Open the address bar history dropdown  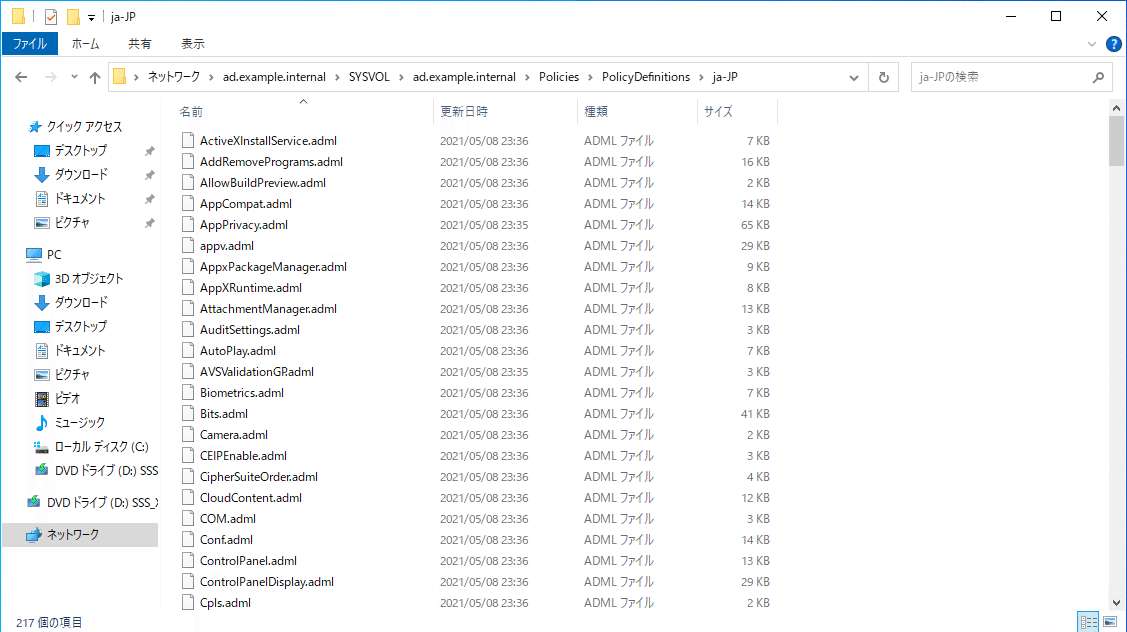tap(853, 76)
